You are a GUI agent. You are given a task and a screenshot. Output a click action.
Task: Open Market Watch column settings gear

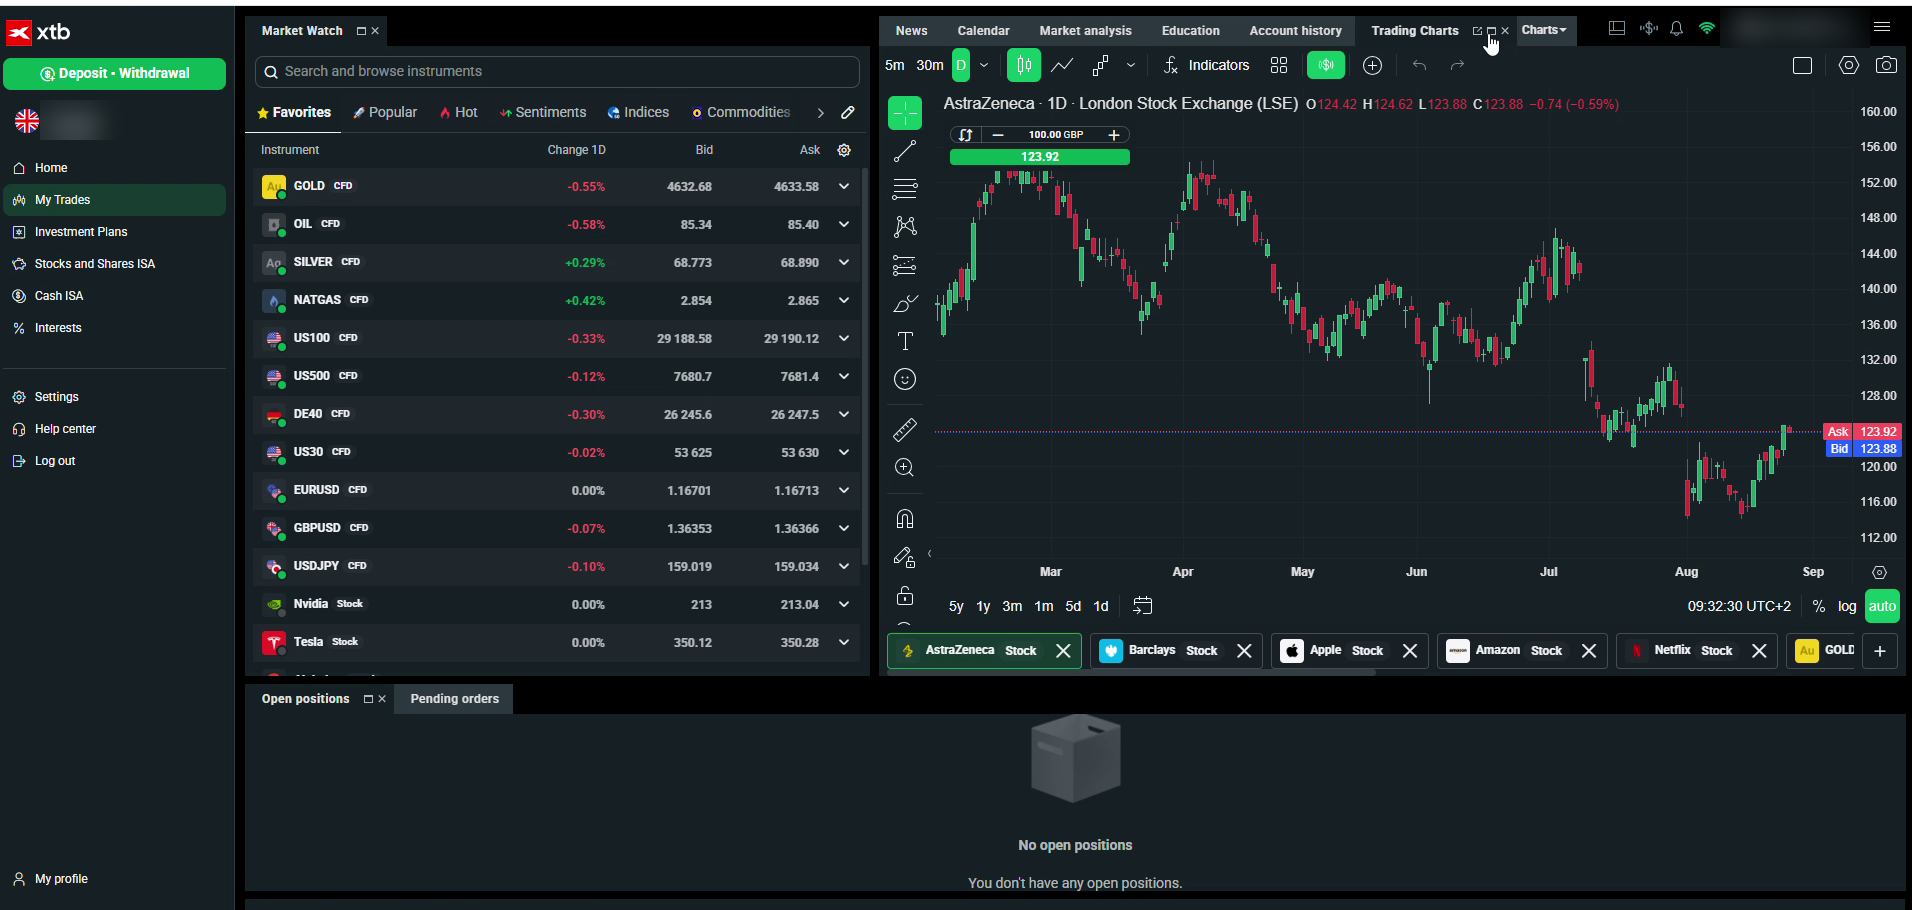click(x=844, y=150)
